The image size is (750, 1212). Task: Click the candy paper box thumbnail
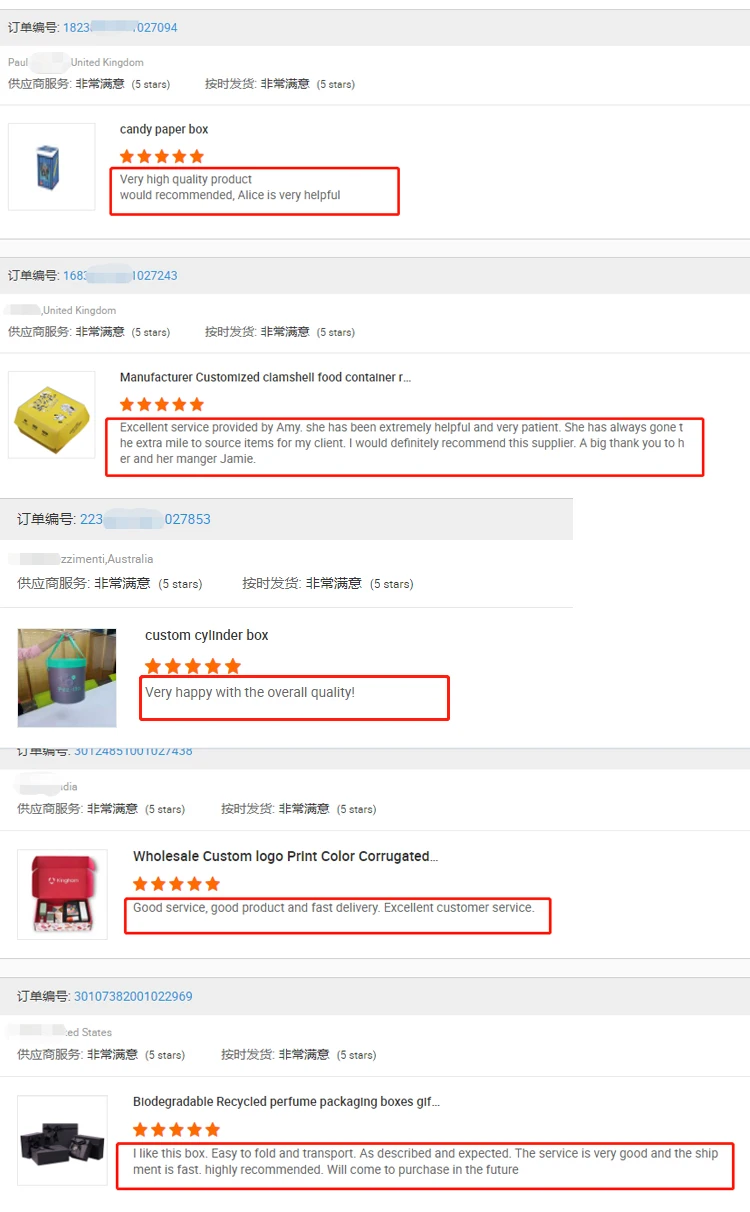[52, 167]
